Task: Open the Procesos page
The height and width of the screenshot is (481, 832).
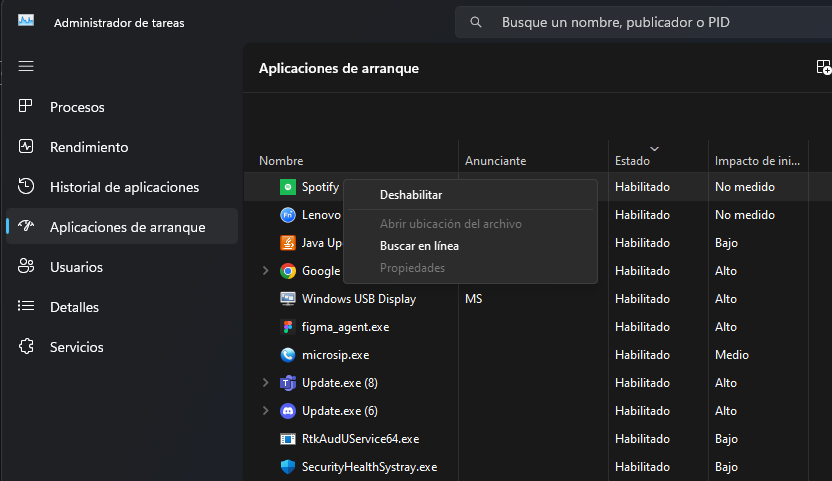Action: point(122,107)
